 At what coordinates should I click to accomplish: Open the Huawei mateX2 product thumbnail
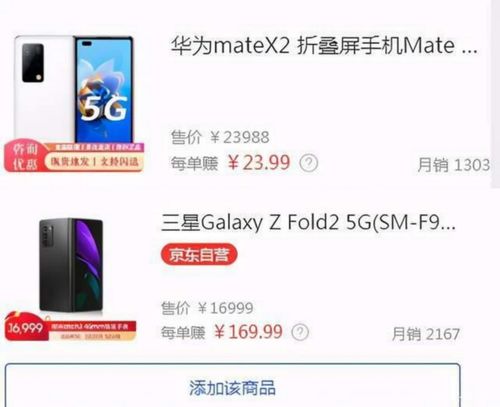pyautogui.click(x=74, y=103)
